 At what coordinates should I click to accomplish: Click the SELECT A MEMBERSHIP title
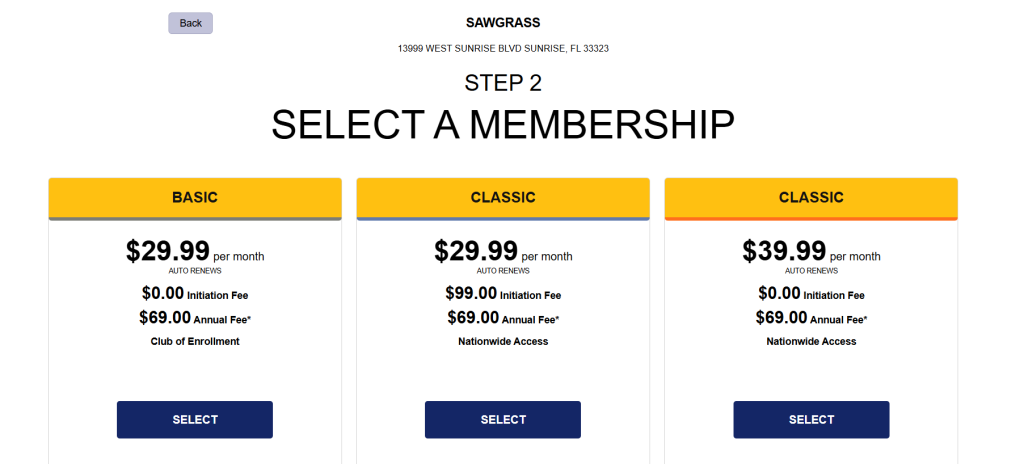[x=503, y=125]
